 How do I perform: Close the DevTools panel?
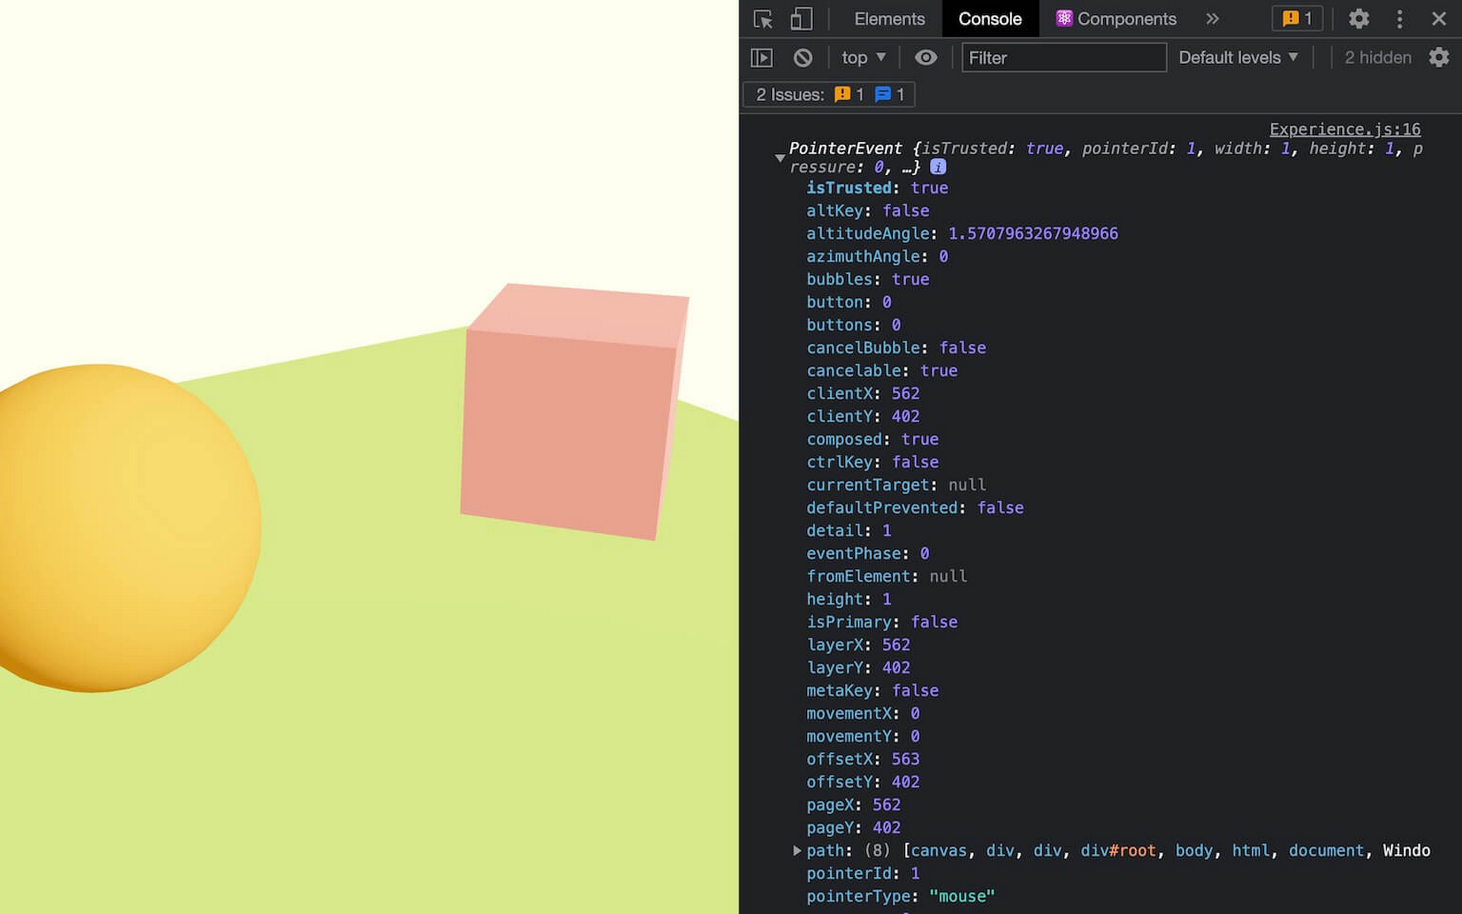pos(1439,19)
